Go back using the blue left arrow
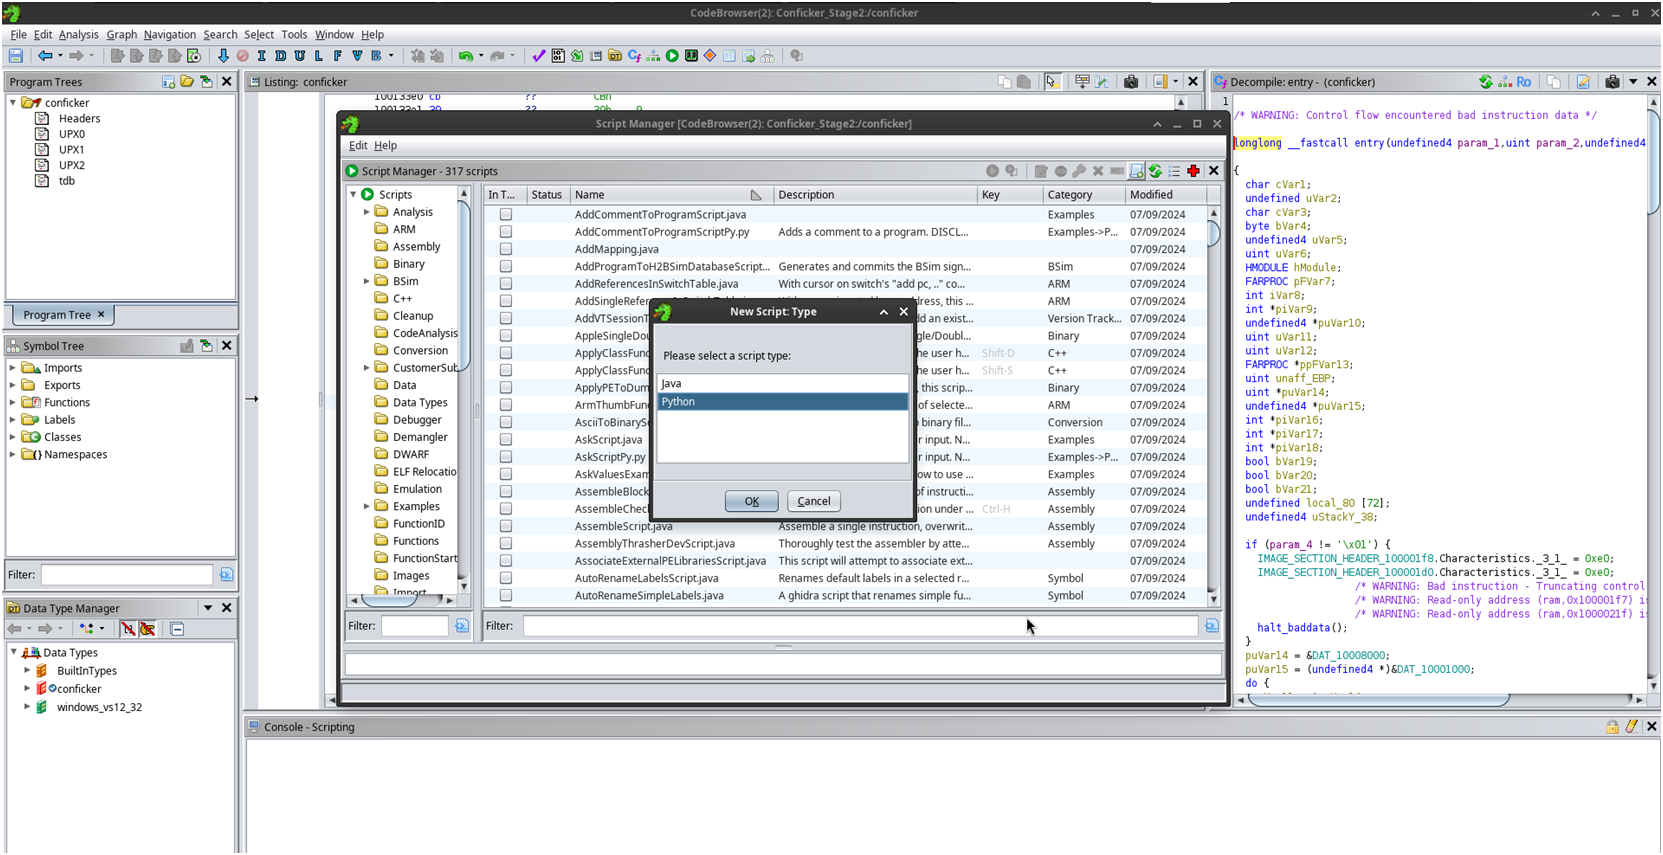1663x855 pixels. click(x=45, y=56)
